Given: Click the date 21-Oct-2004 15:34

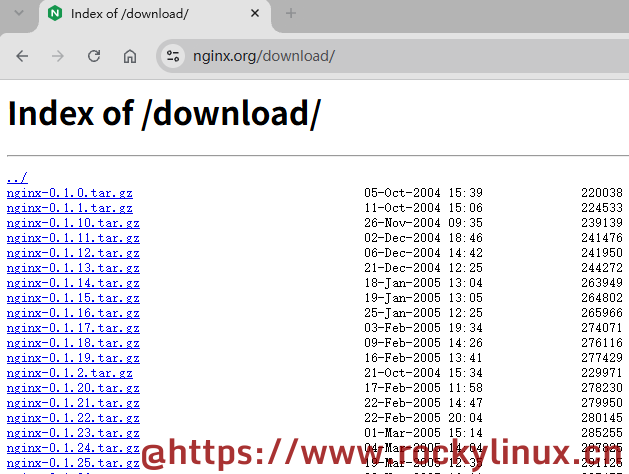Looking at the screenshot, I should (x=424, y=373).
